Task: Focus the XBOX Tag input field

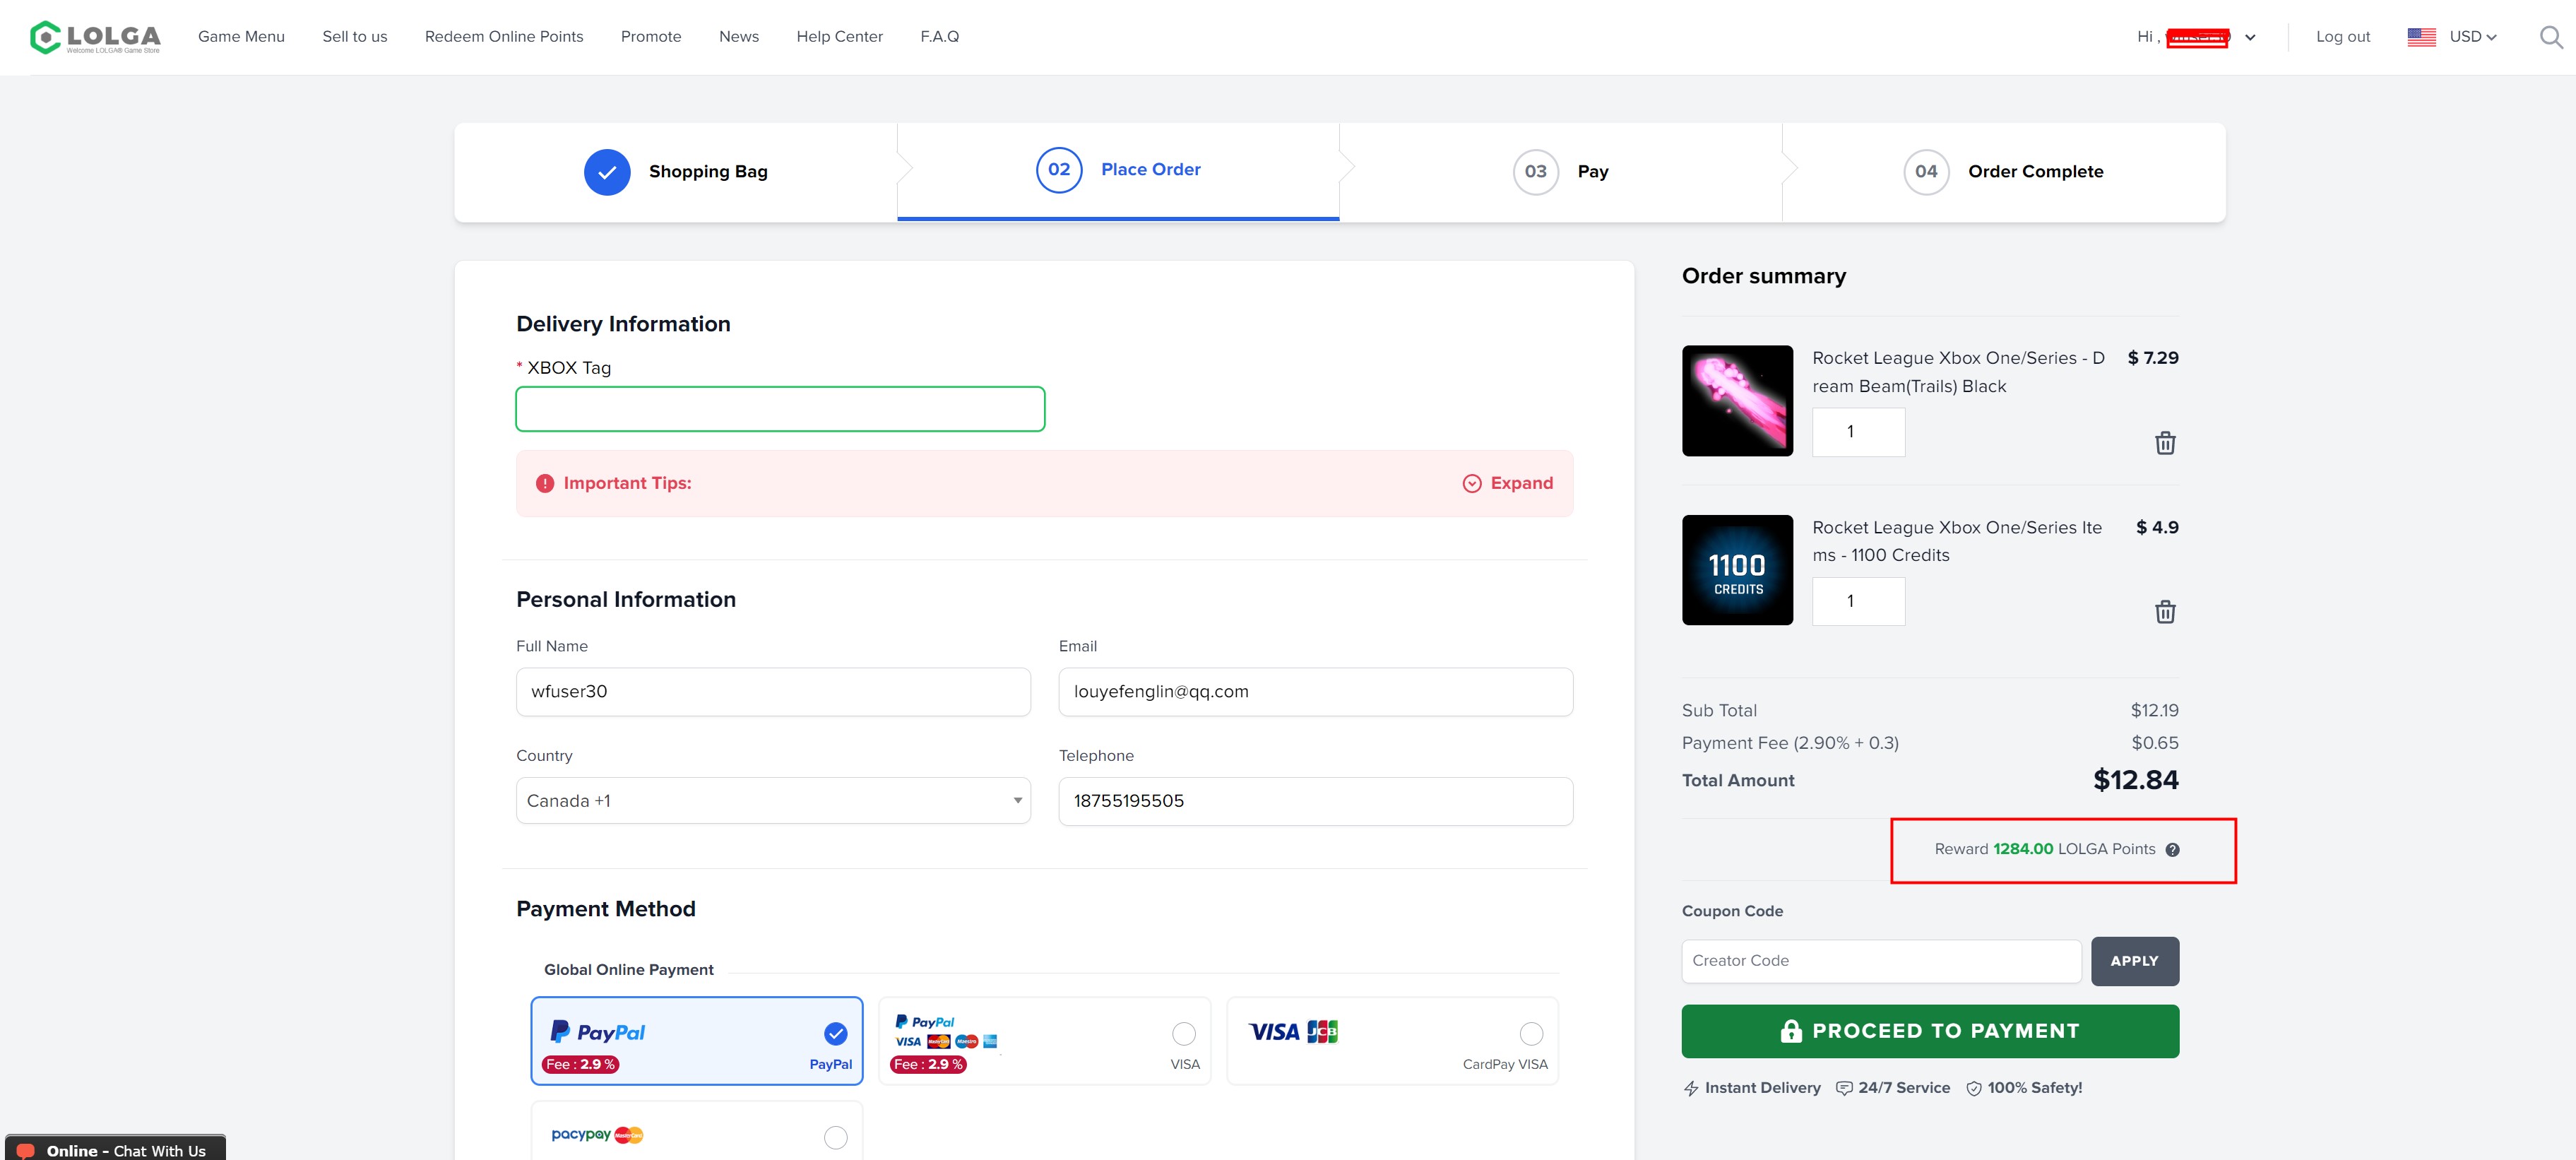Action: pos(780,409)
